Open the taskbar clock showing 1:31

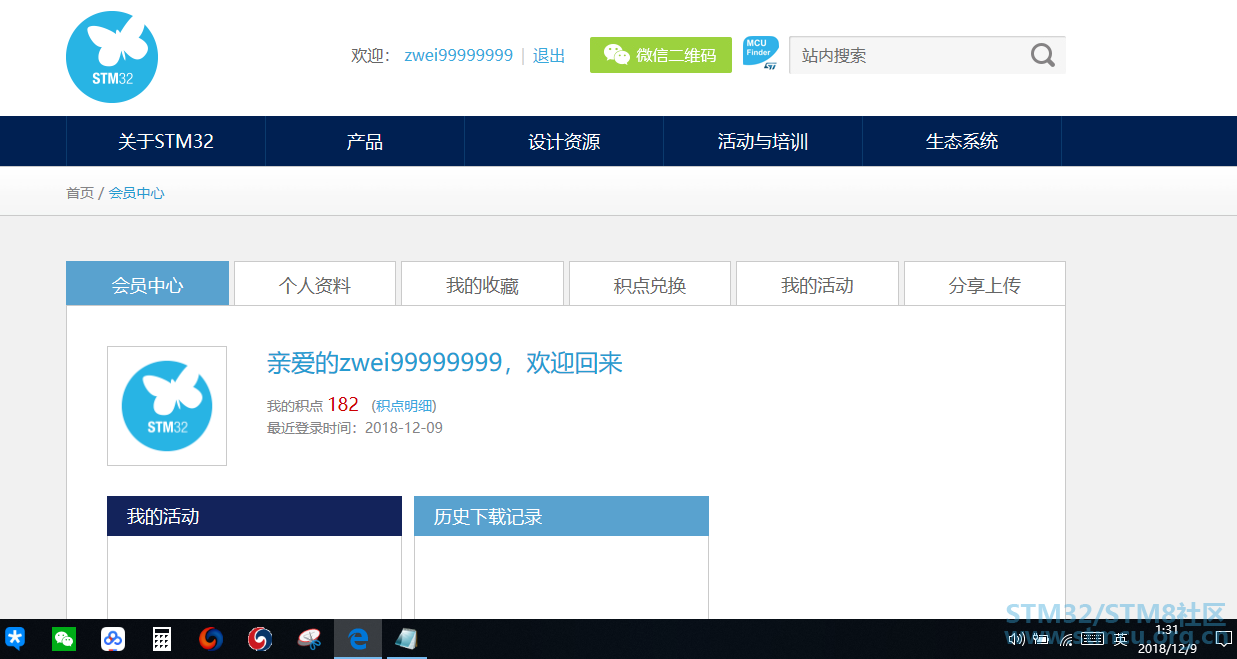tap(1165, 639)
